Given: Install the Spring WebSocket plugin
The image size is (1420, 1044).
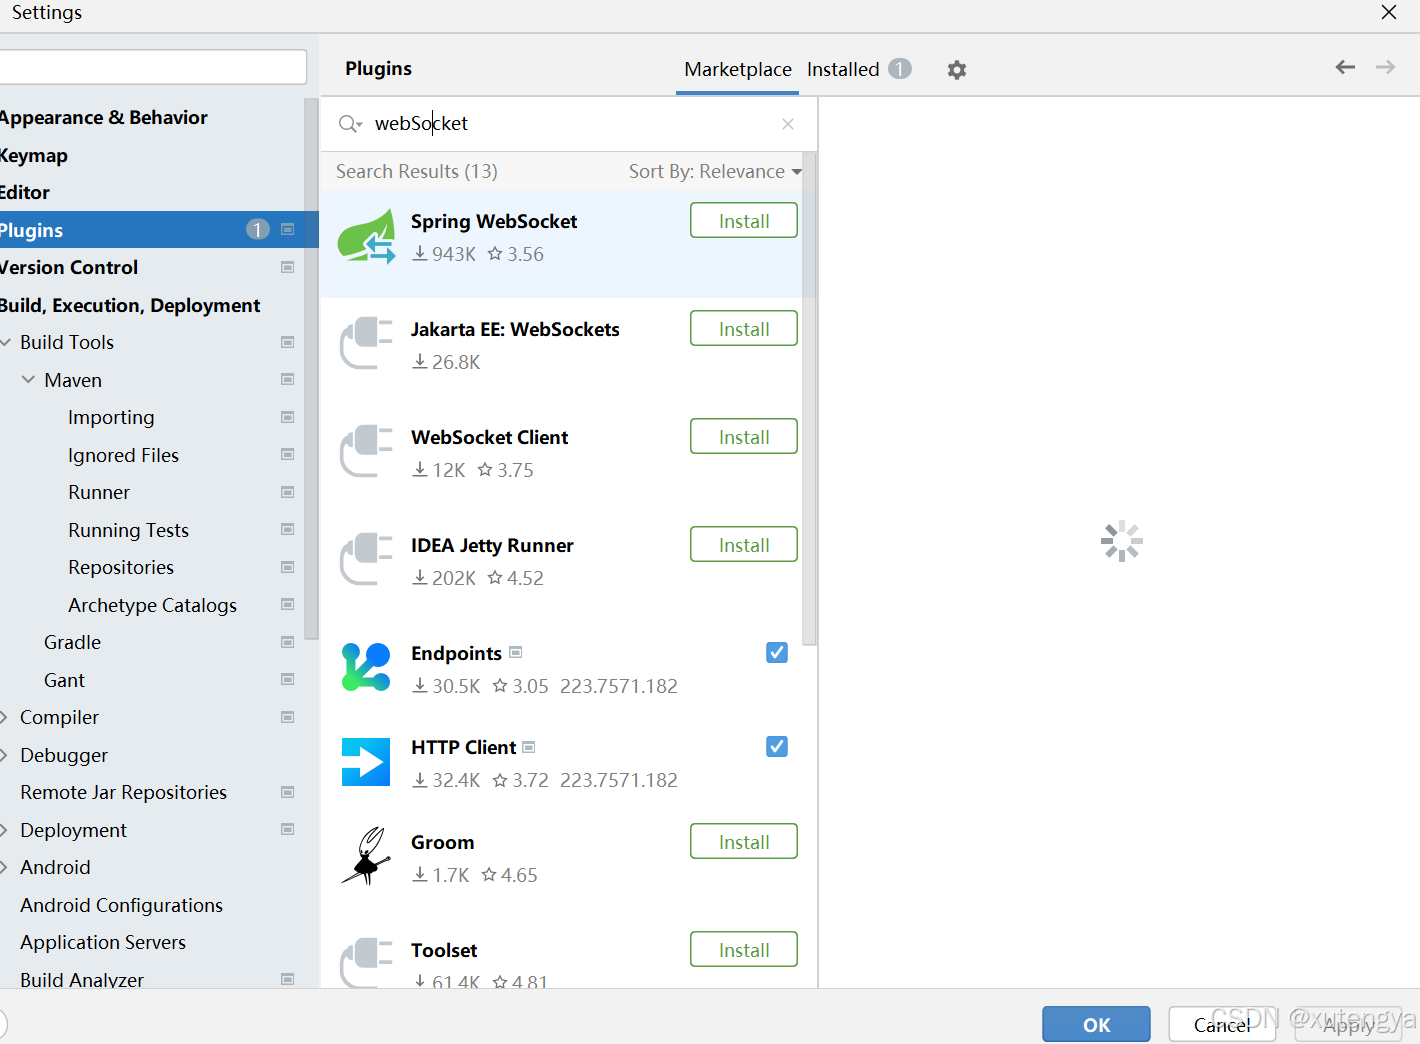Looking at the screenshot, I should click(x=743, y=220).
